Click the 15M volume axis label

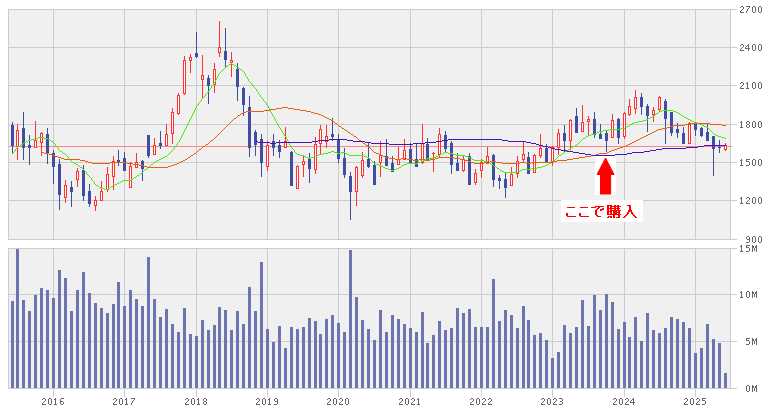pyautogui.click(x=749, y=249)
